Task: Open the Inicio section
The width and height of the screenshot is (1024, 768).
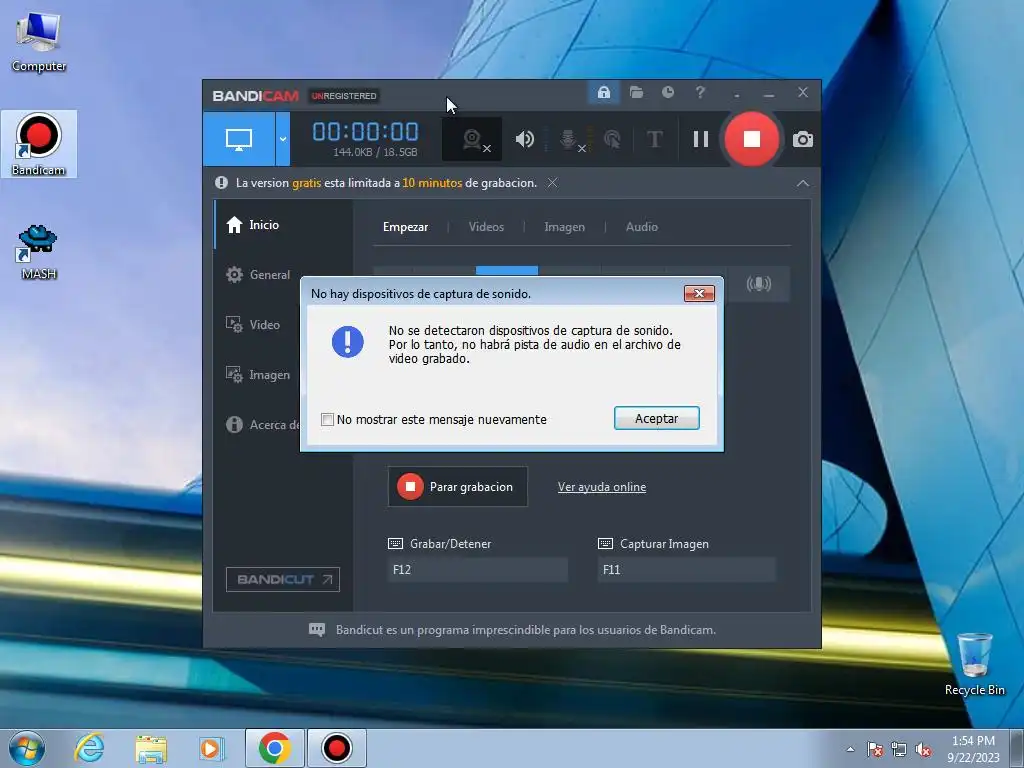Action: [284, 225]
